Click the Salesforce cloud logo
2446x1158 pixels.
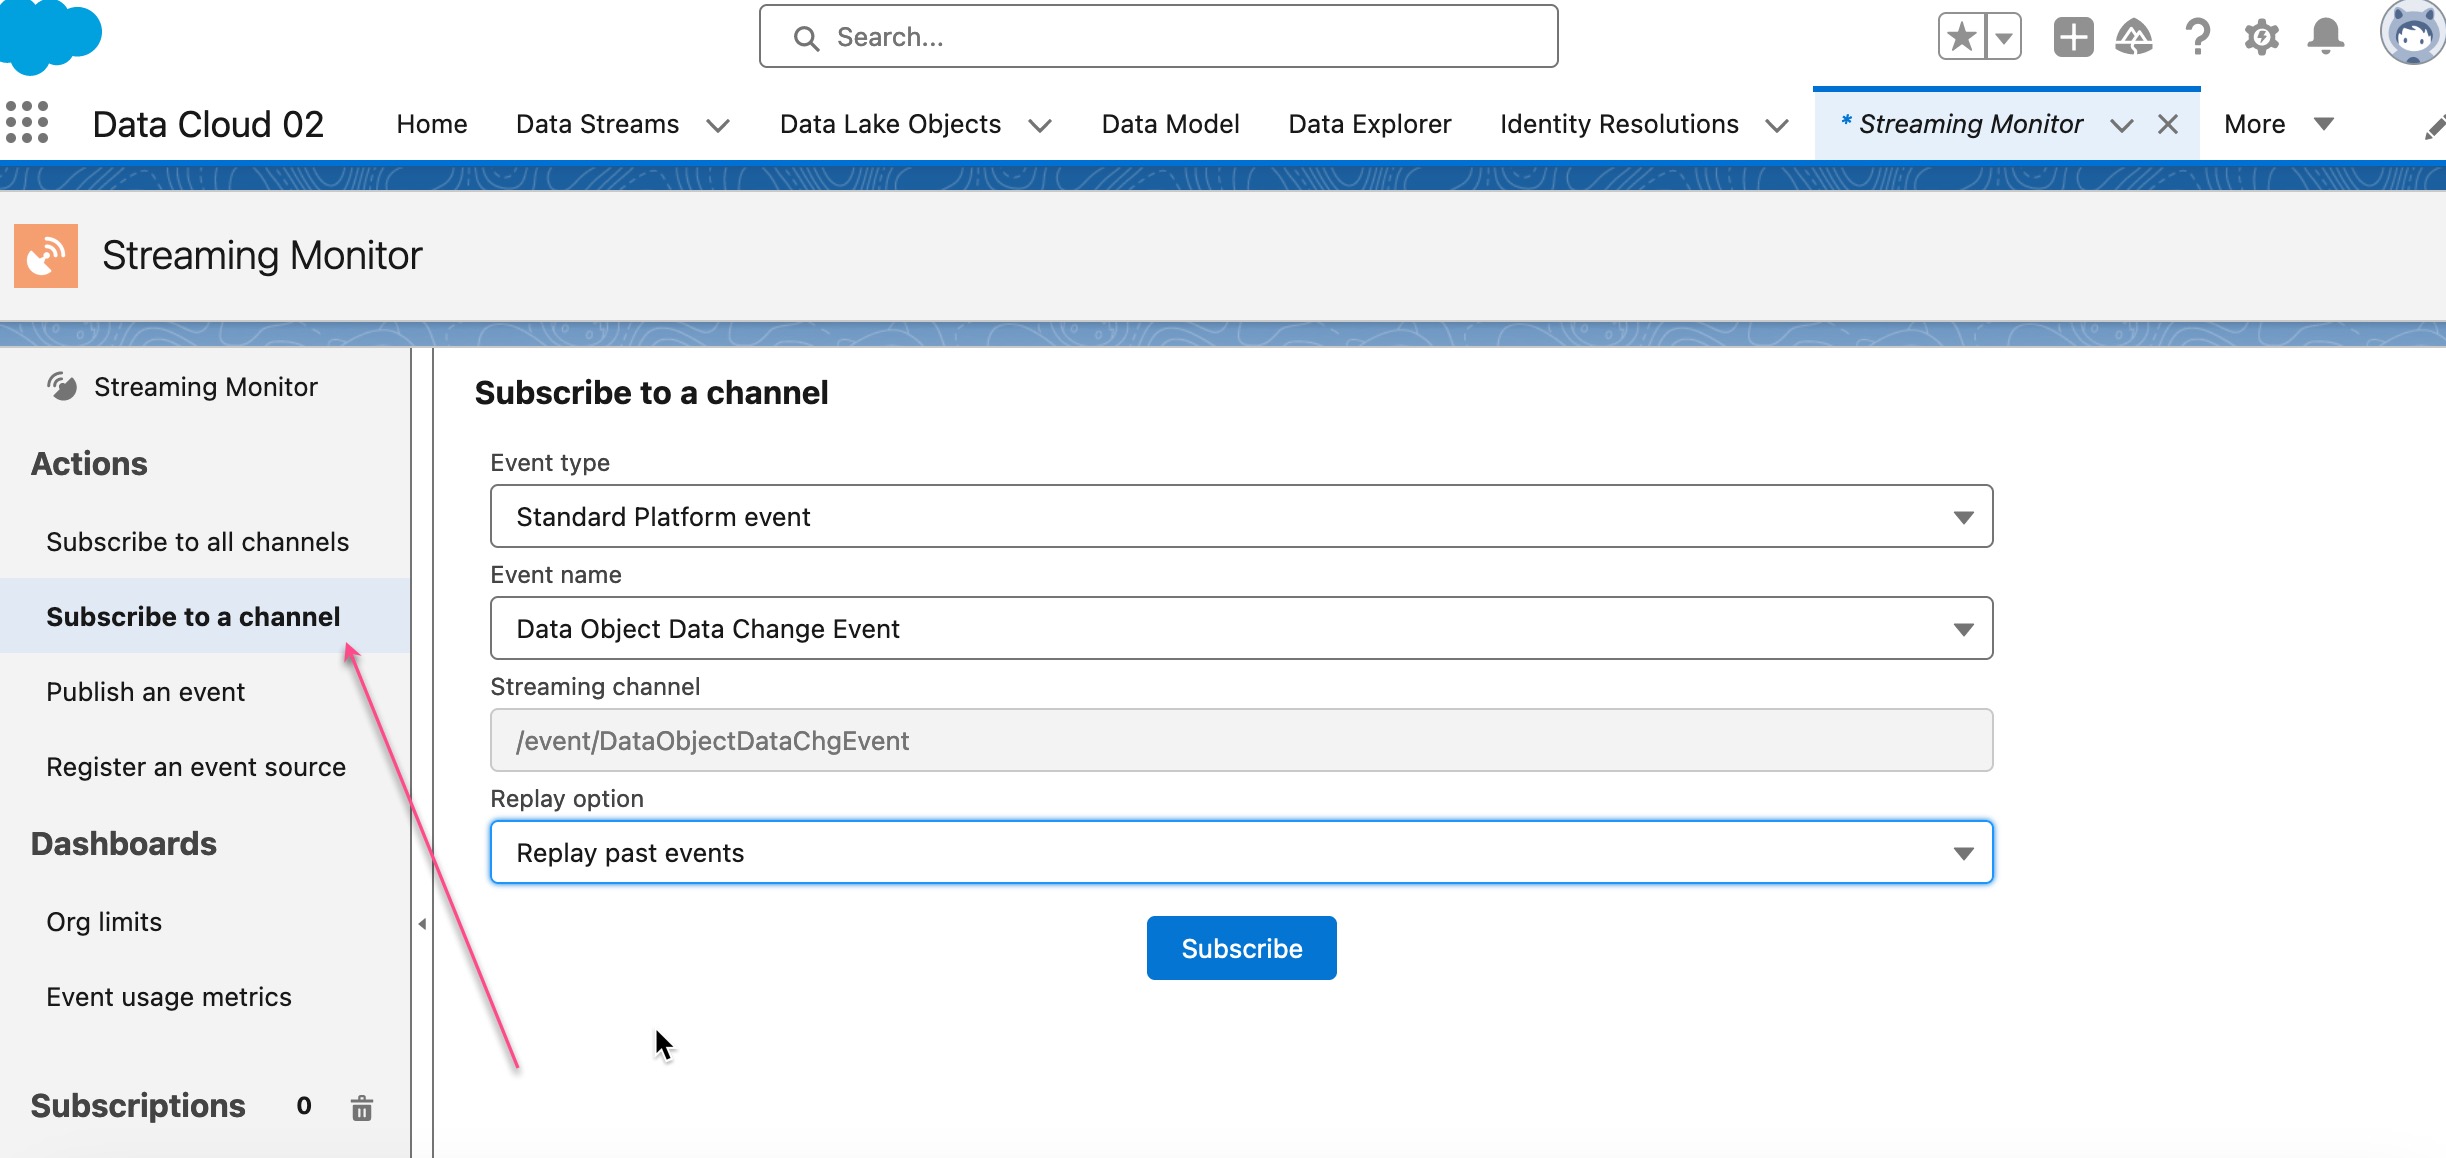coord(50,36)
